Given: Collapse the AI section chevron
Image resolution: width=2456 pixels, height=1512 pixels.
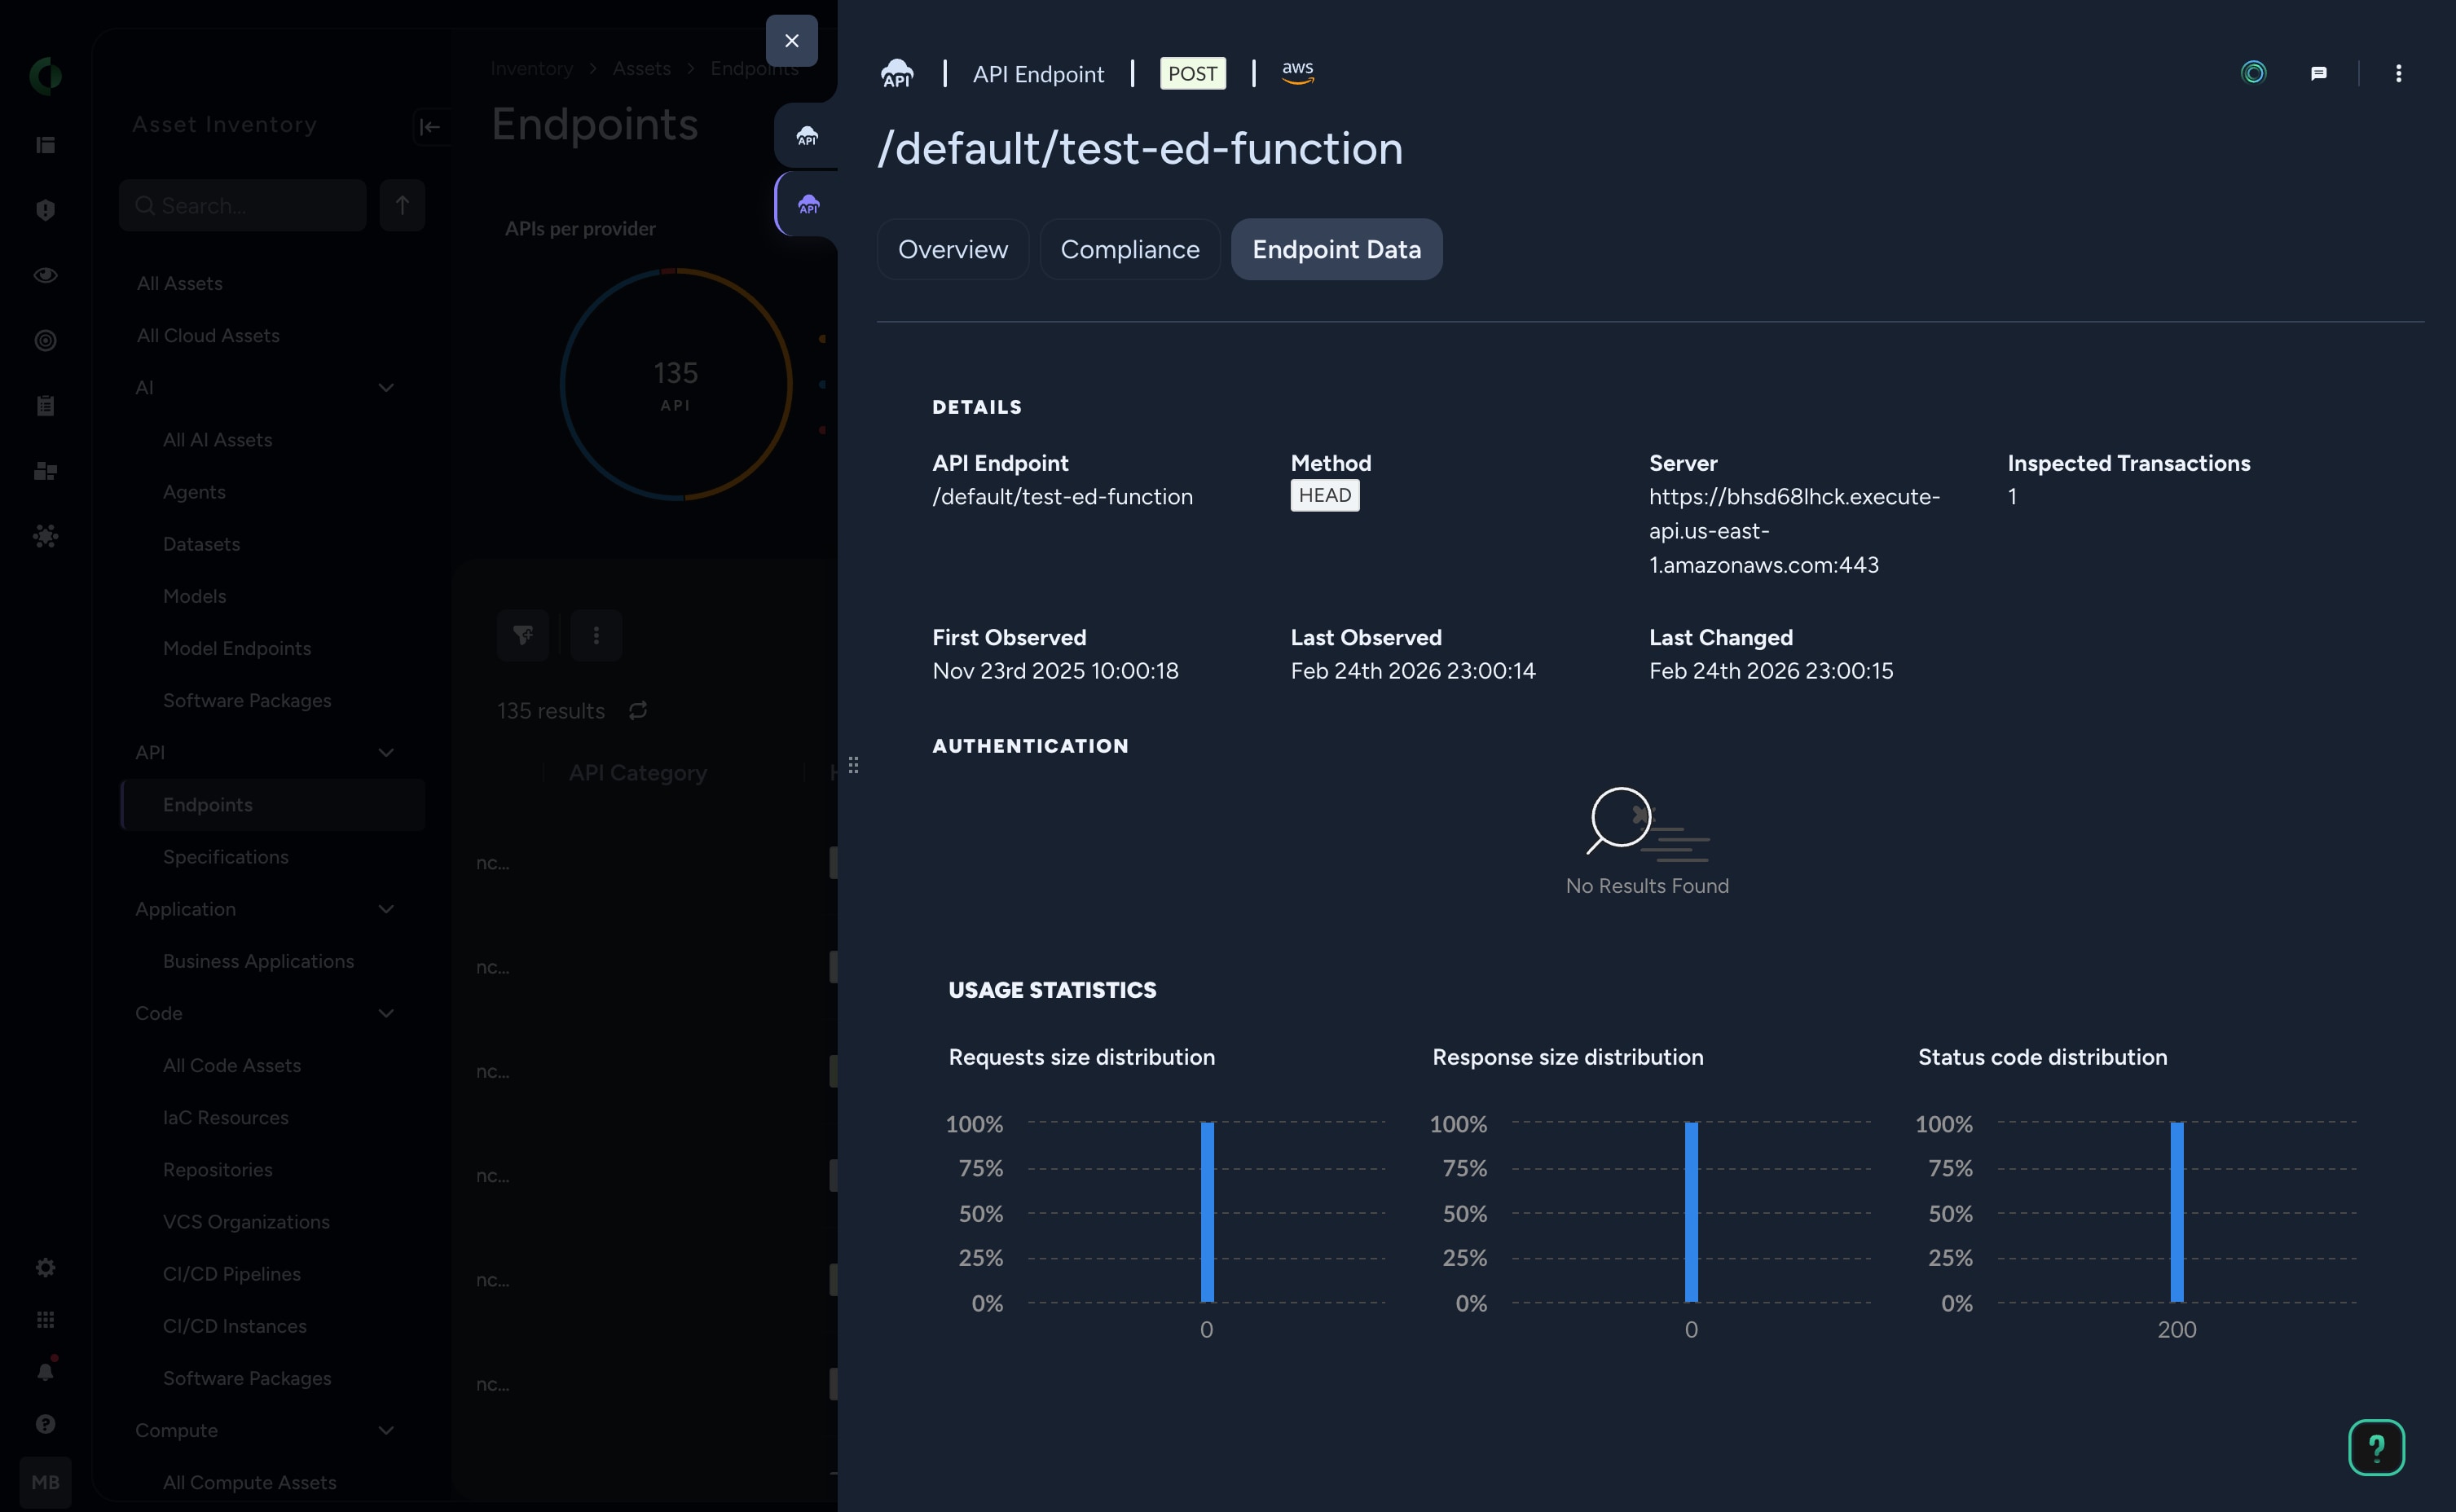Looking at the screenshot, I should (x=386, y=388).
